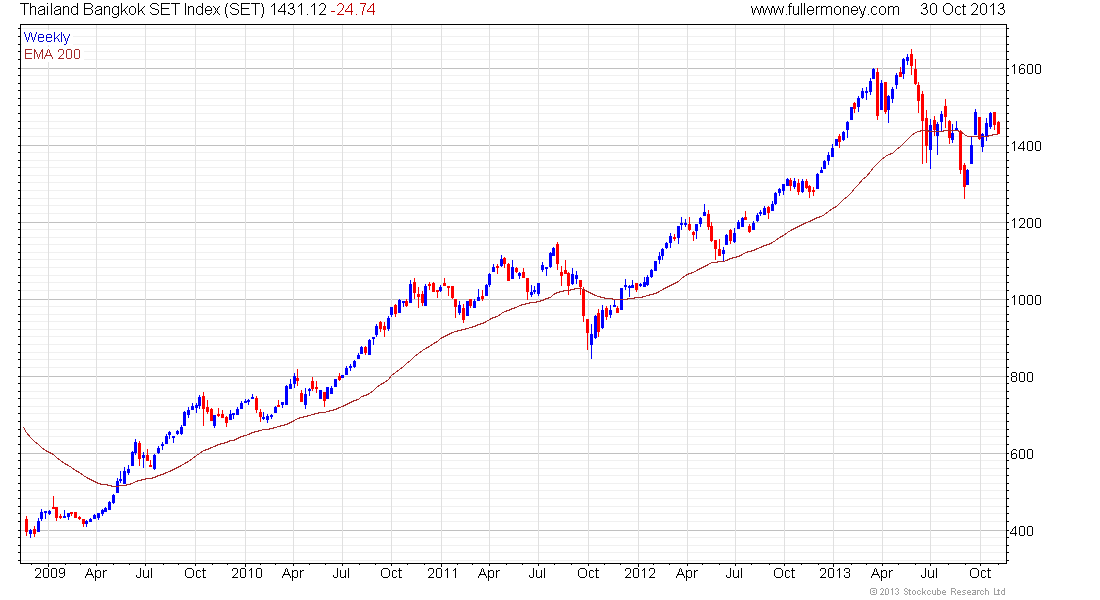Image resolution: width=1100 pixels, height=600 pixels.
Task: Select the blue 'Weekly' legend label
Action: (47, 37)
